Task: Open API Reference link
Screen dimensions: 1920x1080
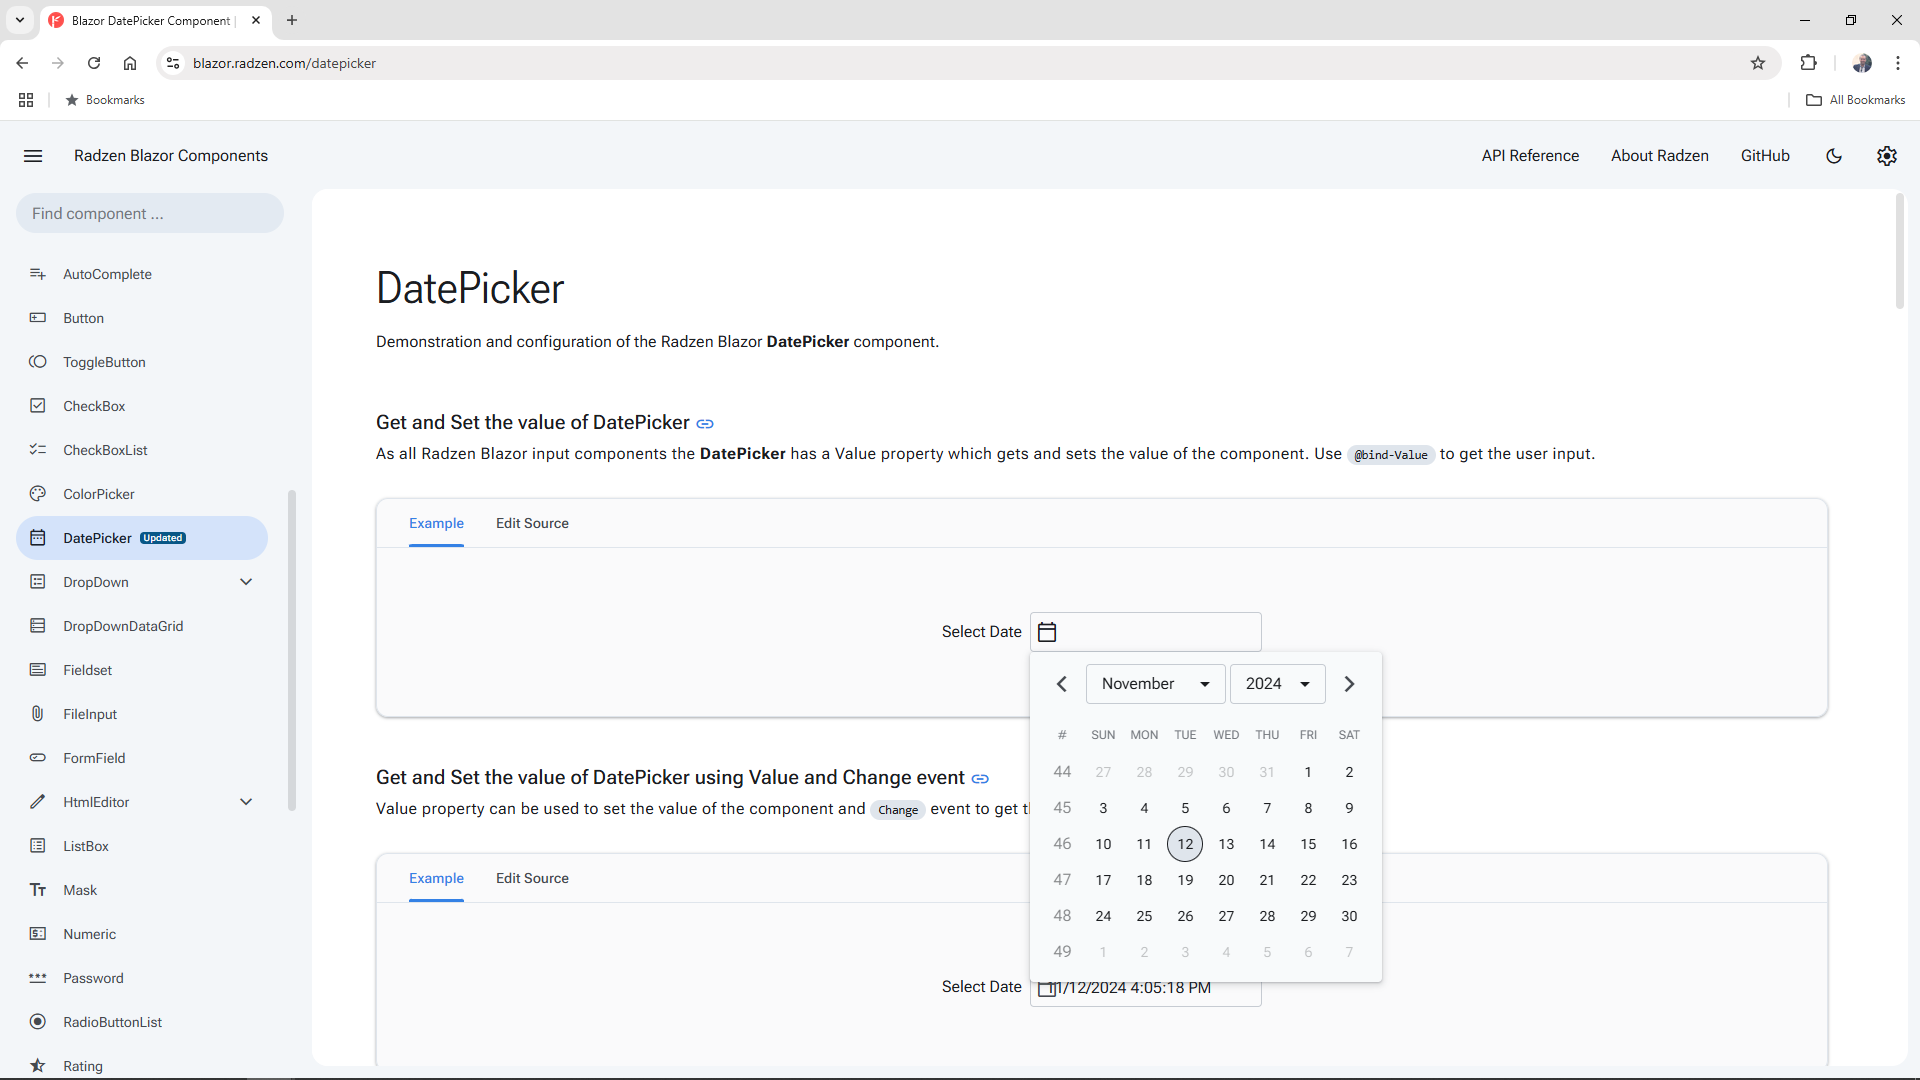Action: tap(1530, 156)
